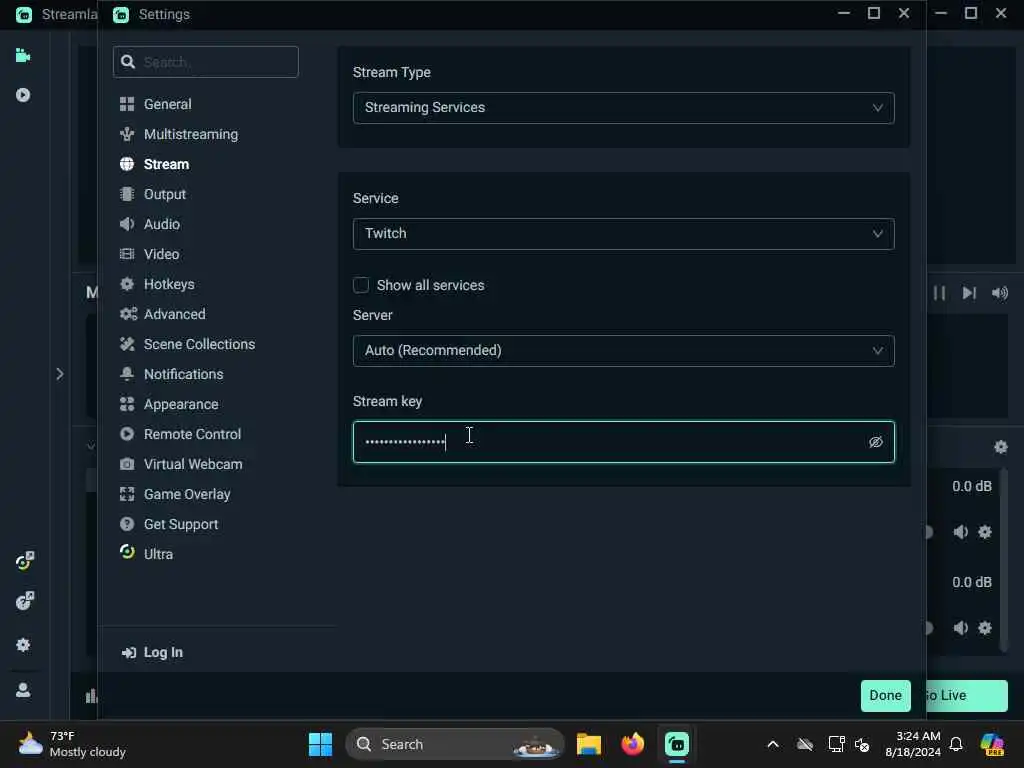
Task: Open Firefox from taskbar
Action: [632, 745]
